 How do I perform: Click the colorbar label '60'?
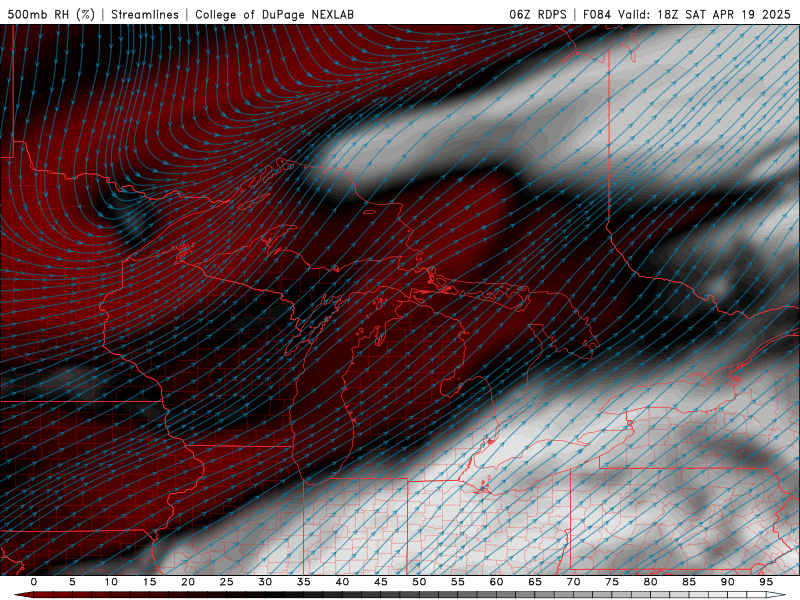point(496,582)
